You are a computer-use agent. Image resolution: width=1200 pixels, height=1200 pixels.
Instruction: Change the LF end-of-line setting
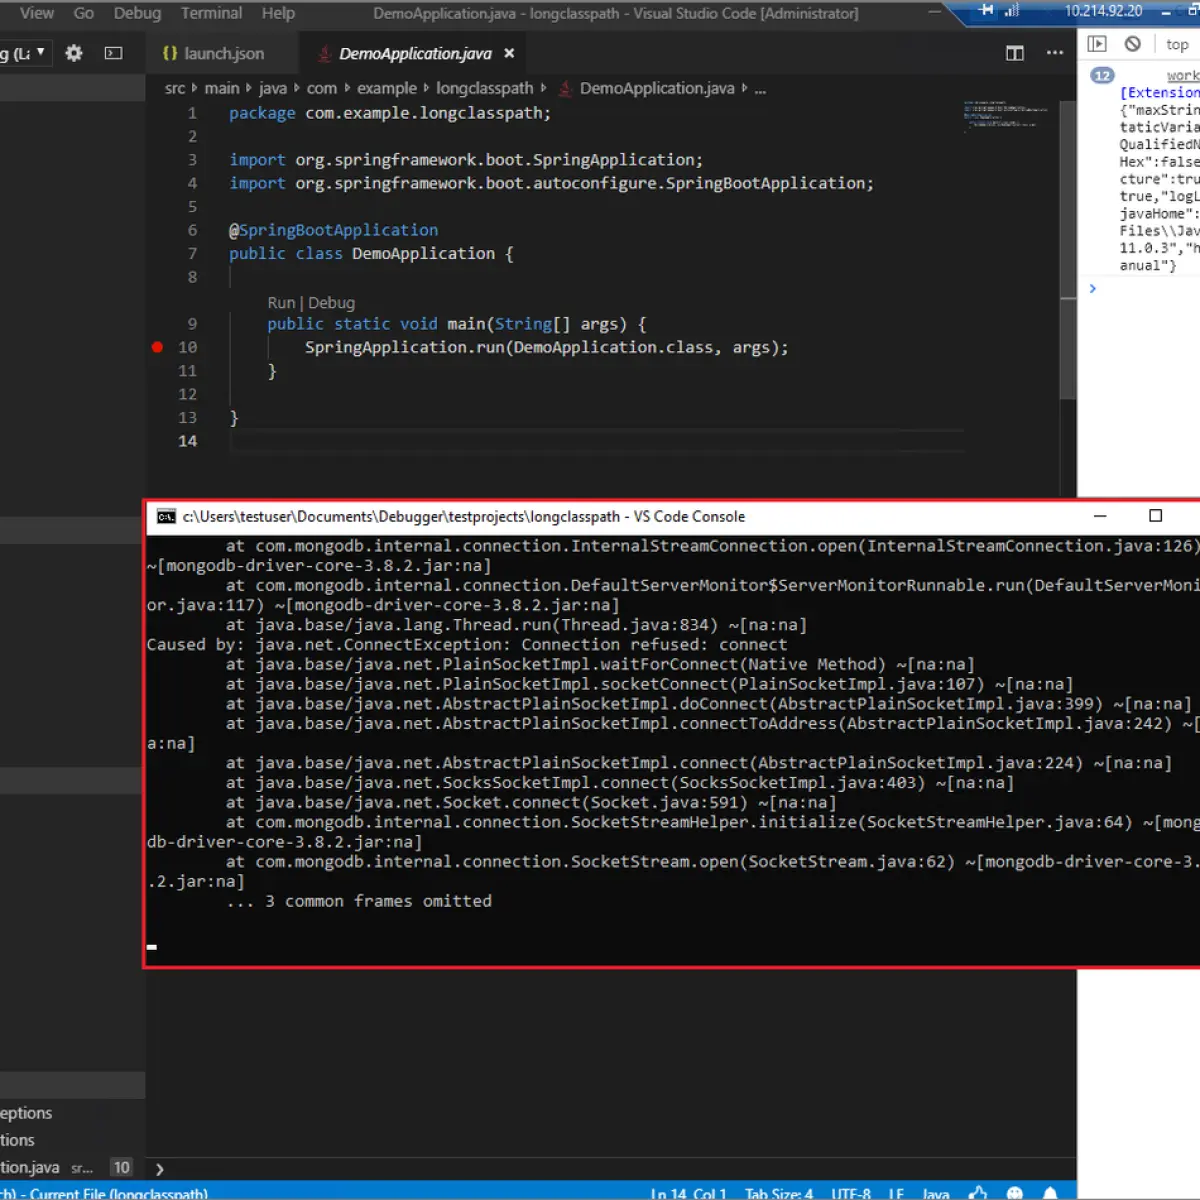(x=896, y=1193)
